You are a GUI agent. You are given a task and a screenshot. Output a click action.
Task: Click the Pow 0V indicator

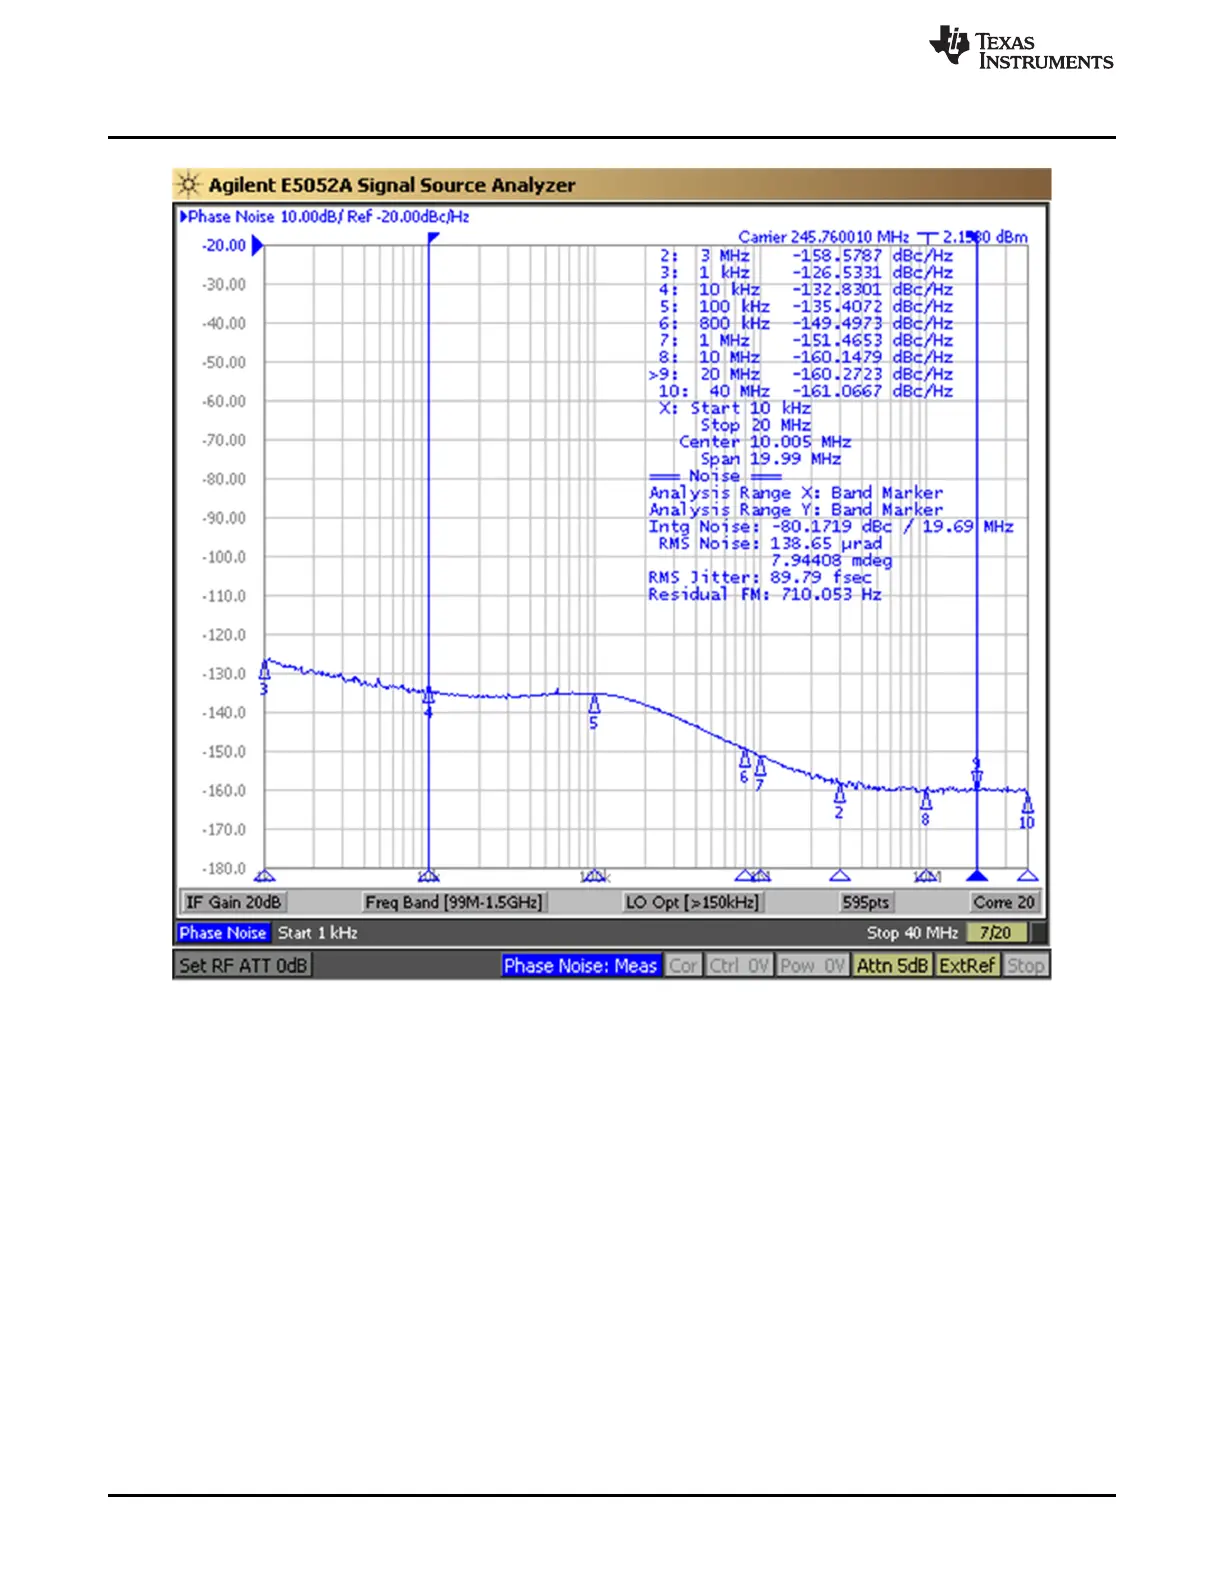click(812, 965)
